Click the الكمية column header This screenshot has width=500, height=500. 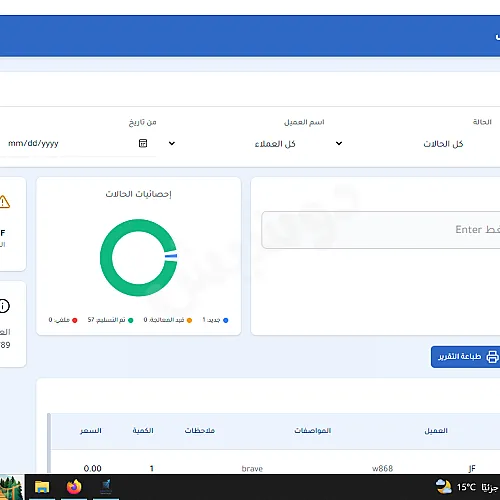[143, 431]
